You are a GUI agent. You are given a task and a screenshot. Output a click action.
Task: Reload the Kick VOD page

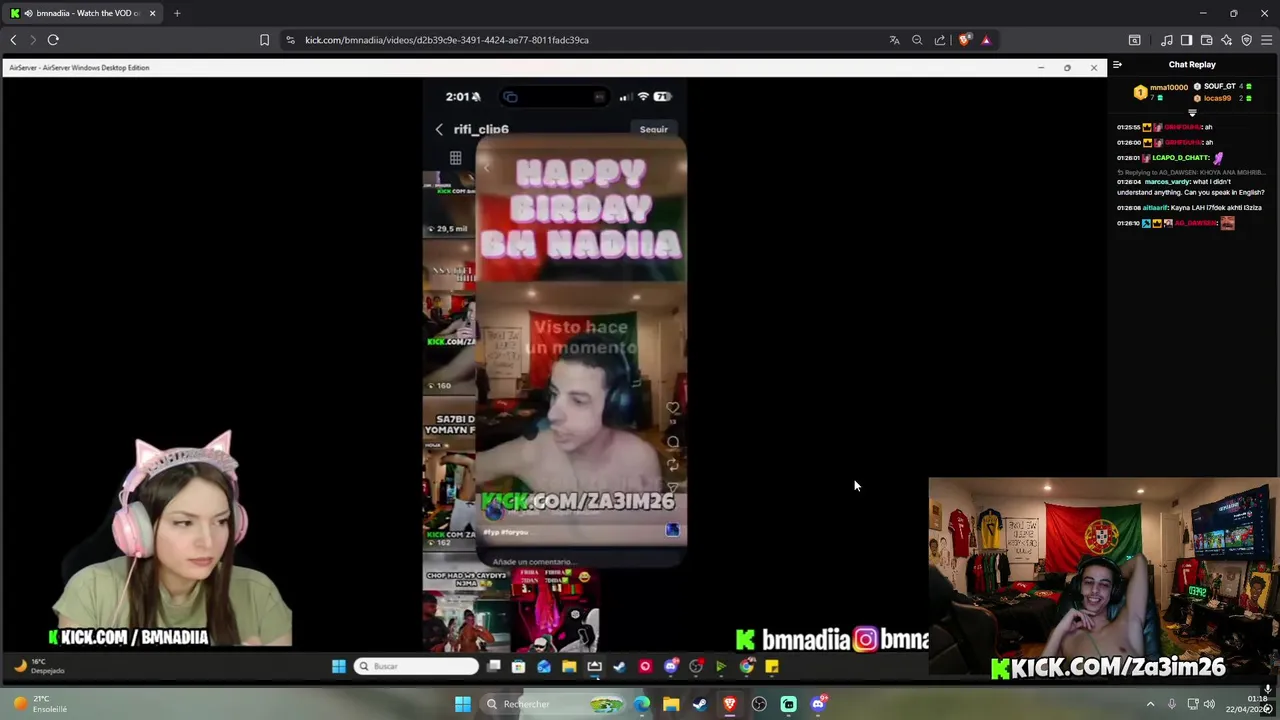pyautogui.click(x=53, y=40)
